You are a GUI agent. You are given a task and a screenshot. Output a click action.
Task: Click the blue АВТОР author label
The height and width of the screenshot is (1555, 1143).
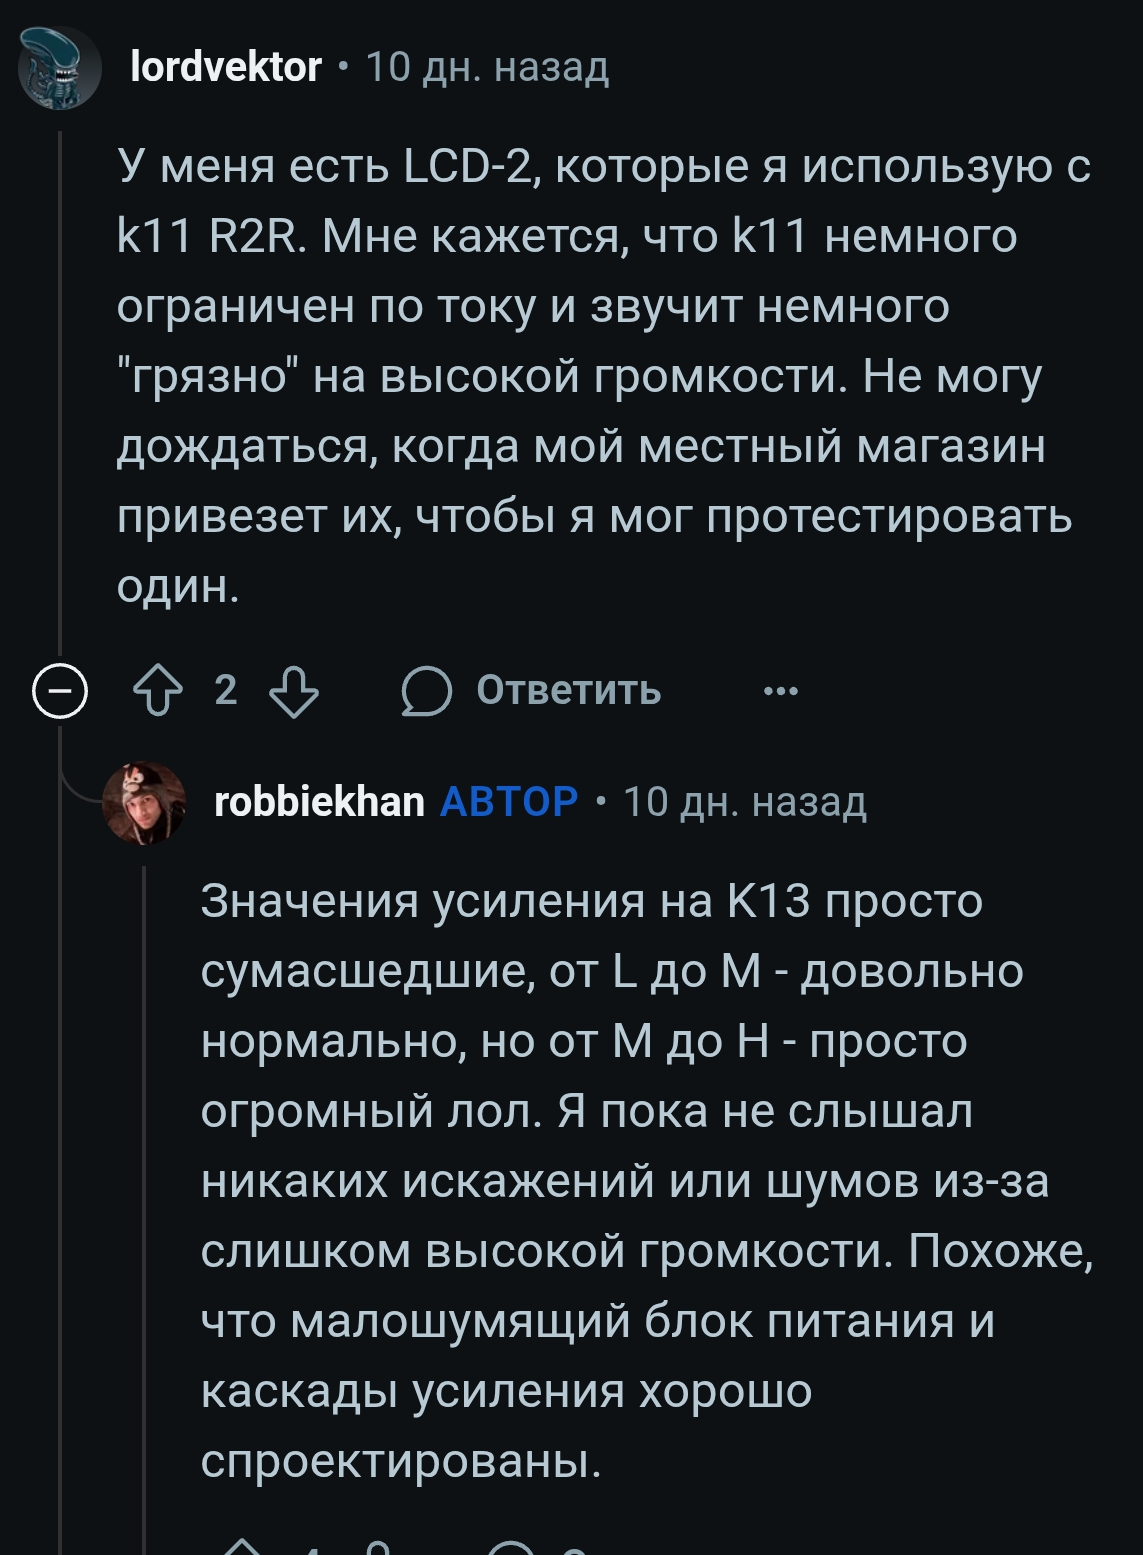(509, 802)
